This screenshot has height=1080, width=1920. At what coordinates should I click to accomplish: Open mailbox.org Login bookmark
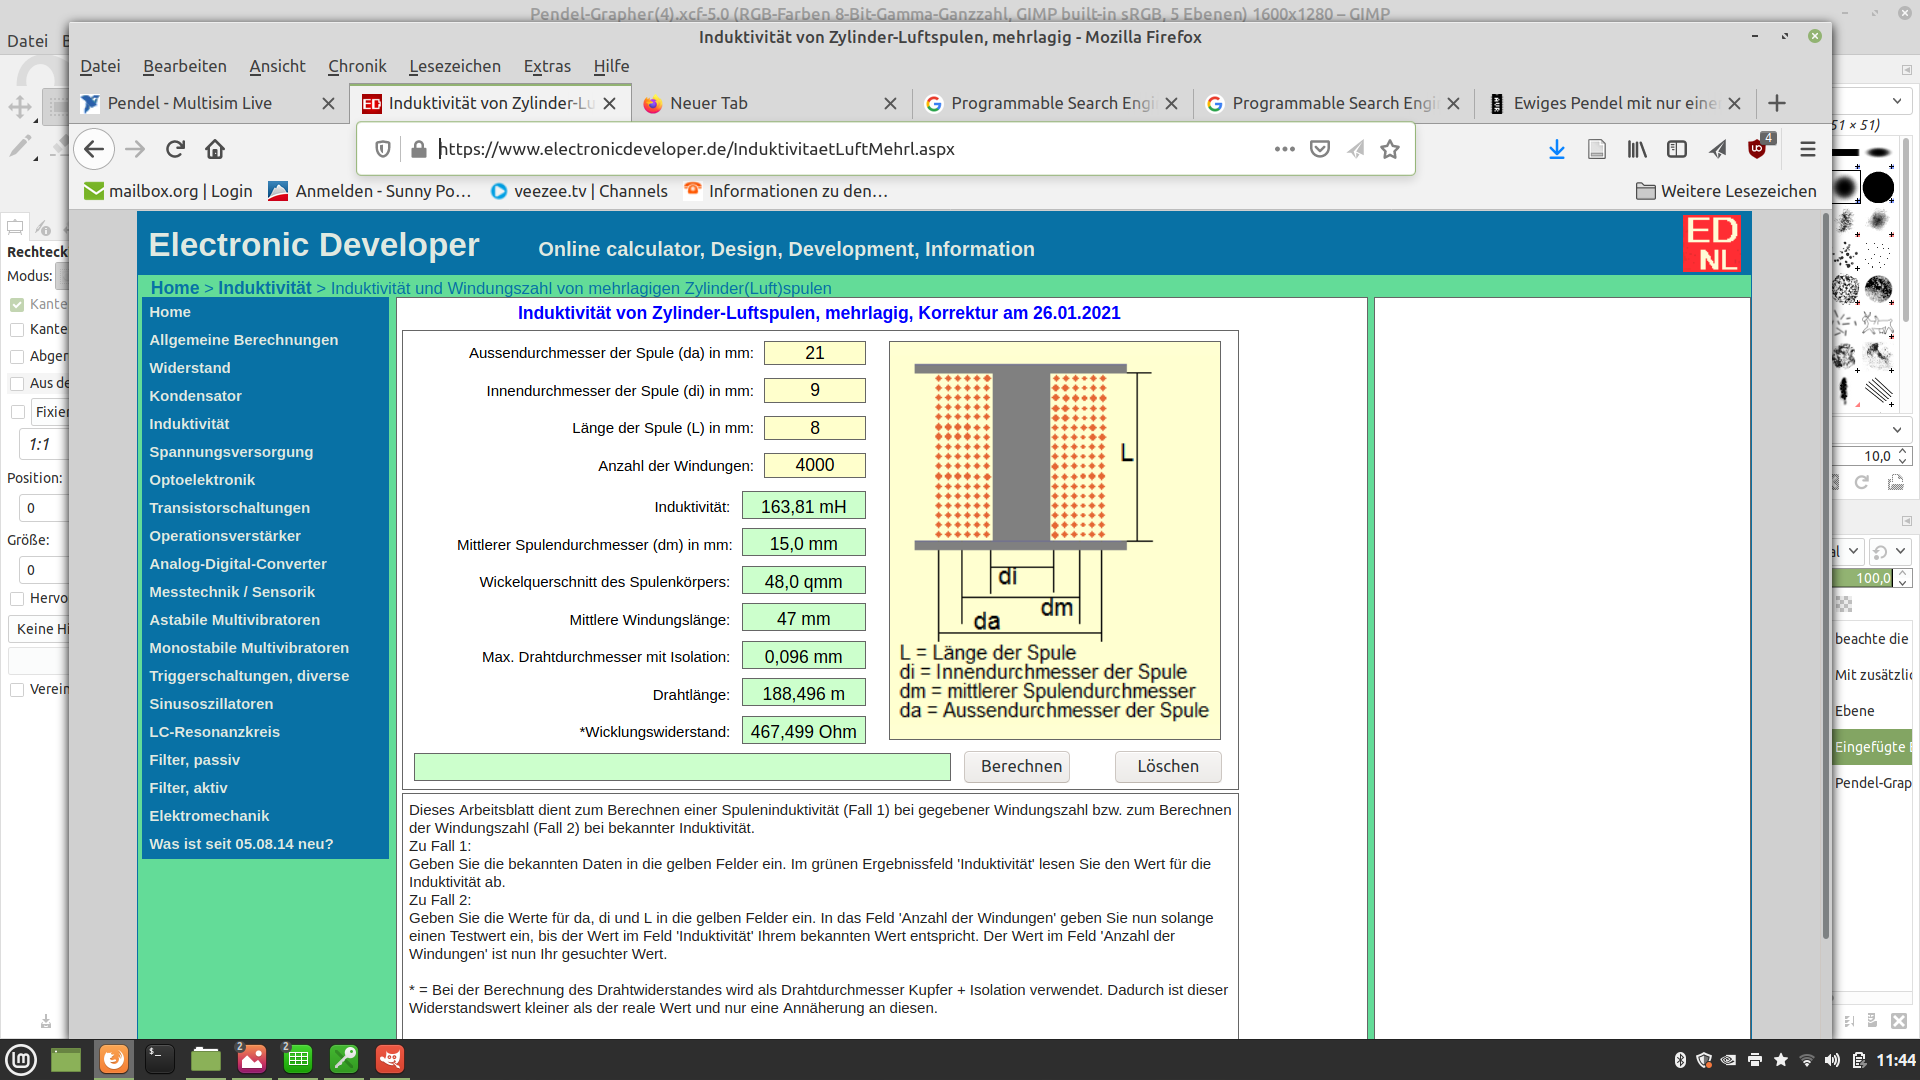click(168, 191)
